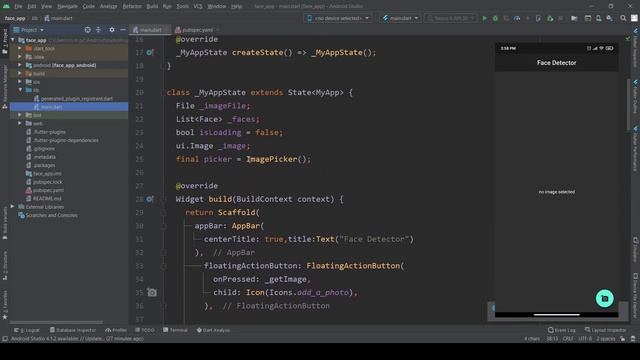The width and height of the screenshot is (640, 360).
Task: Click 'no image selected' text in emulator
Action: tap(557, 192)
